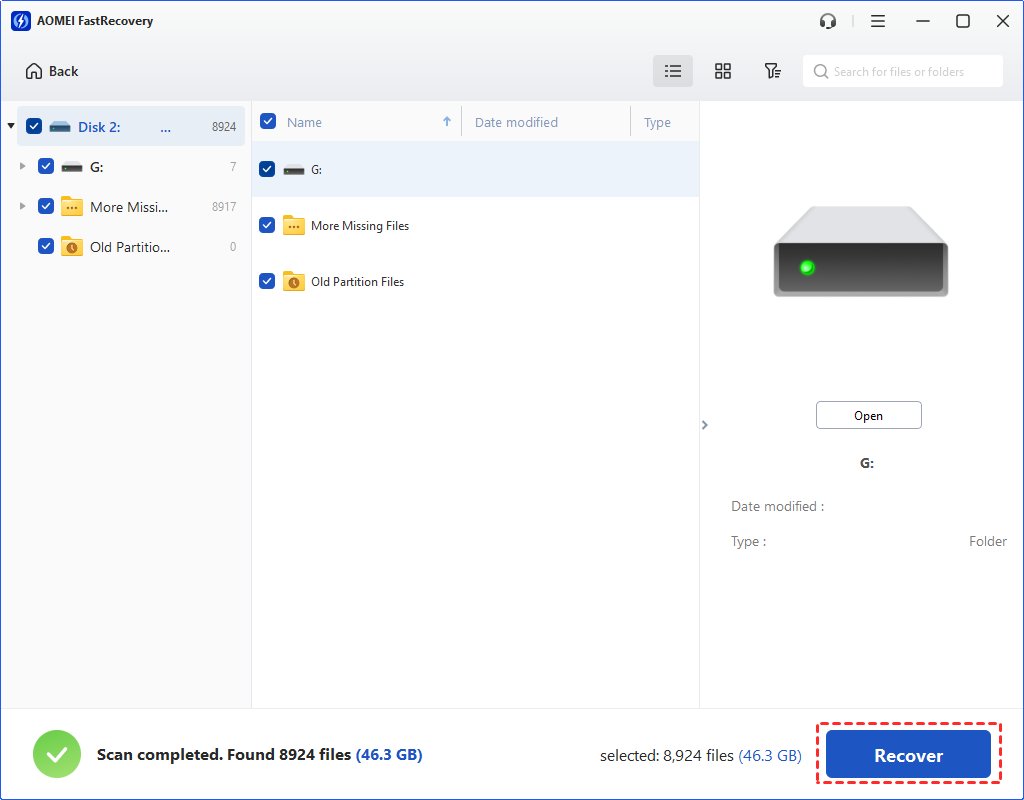Image resolution: width=1024 pixels, height=800 pixels.
Task: Click the Recover button
Action: pyautogui.click(x=908, y=754)
